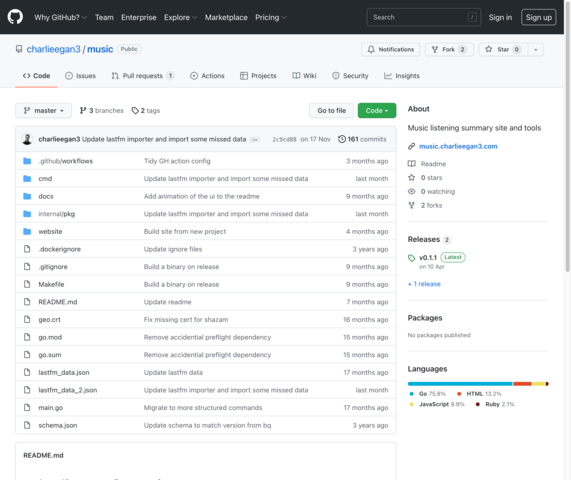Screen dimensions: 571x480
Task: Open the go.sum file
Action: pyautogui.click(x=50, y=355)
